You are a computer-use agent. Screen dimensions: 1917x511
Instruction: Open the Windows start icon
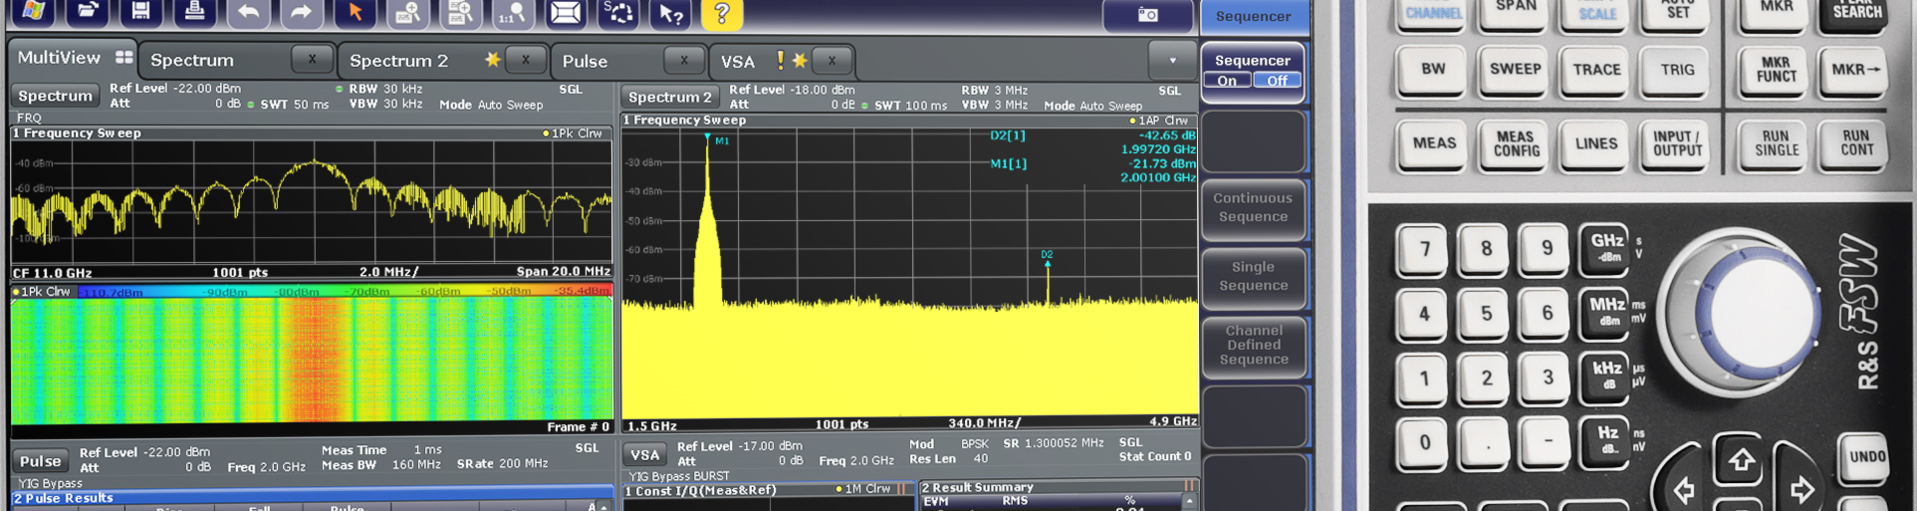(33, 12)
